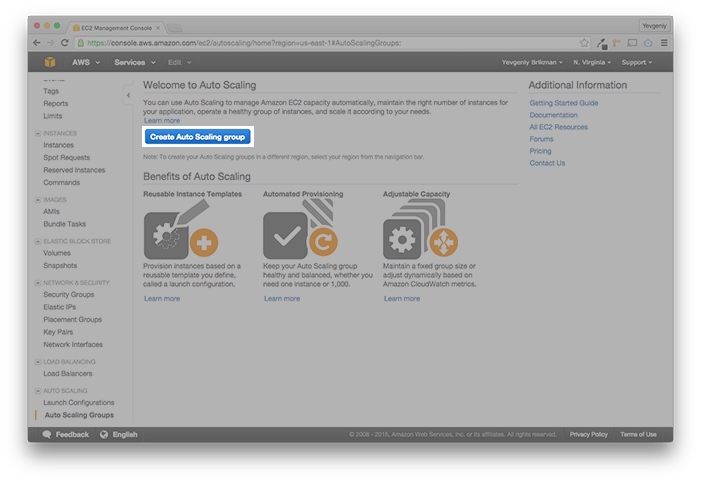This screenshot has height=482, width=701.
Task: Open the Documentation link
Action: (553, 115)
